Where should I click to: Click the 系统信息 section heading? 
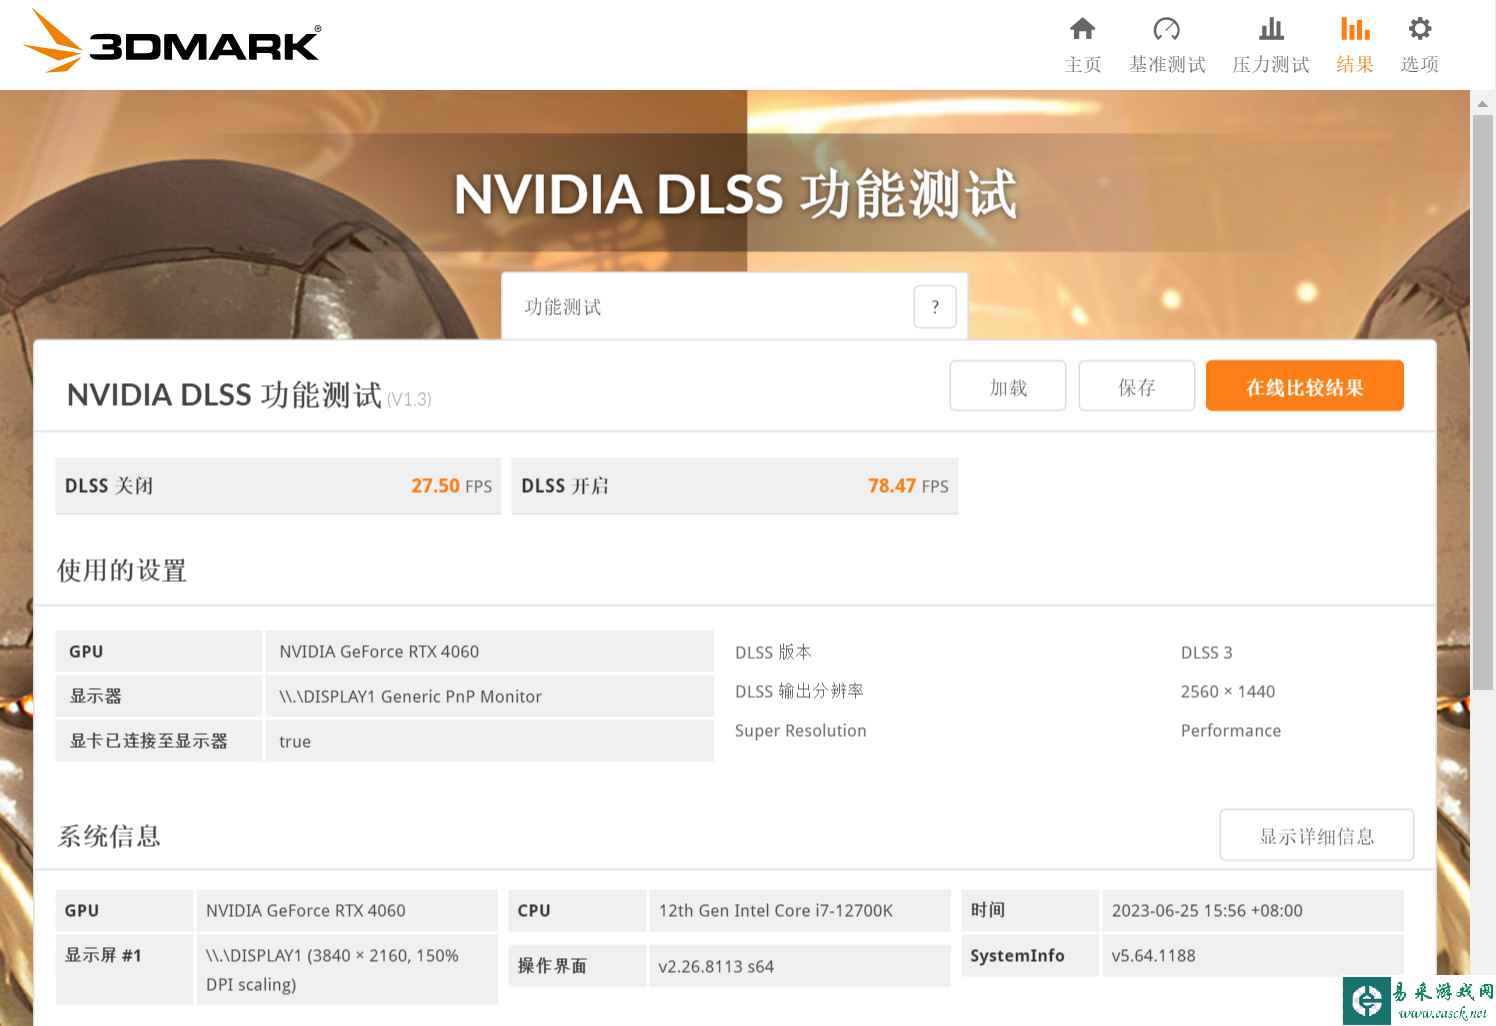coord(109,836)
